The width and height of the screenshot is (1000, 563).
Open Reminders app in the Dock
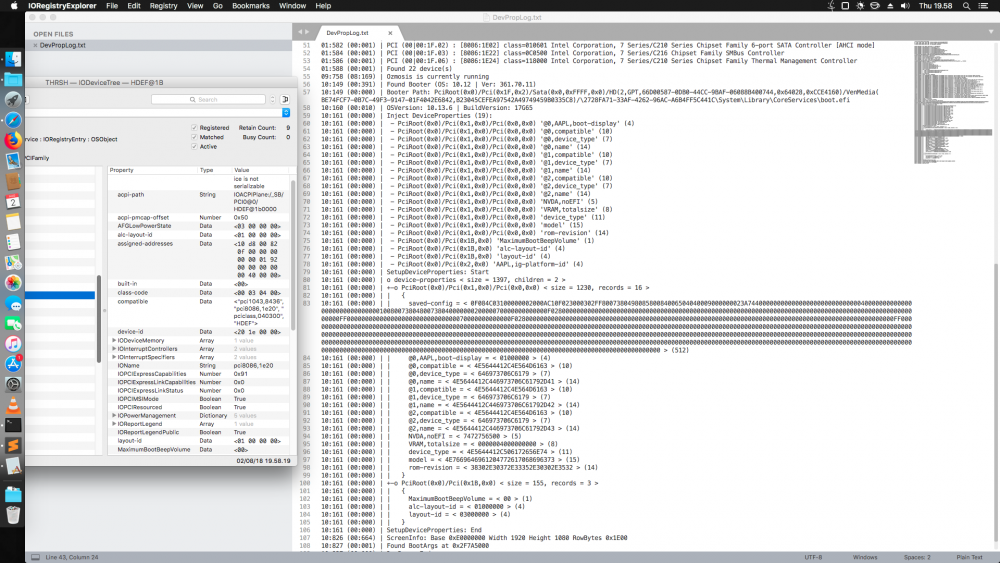click(13, 242)
